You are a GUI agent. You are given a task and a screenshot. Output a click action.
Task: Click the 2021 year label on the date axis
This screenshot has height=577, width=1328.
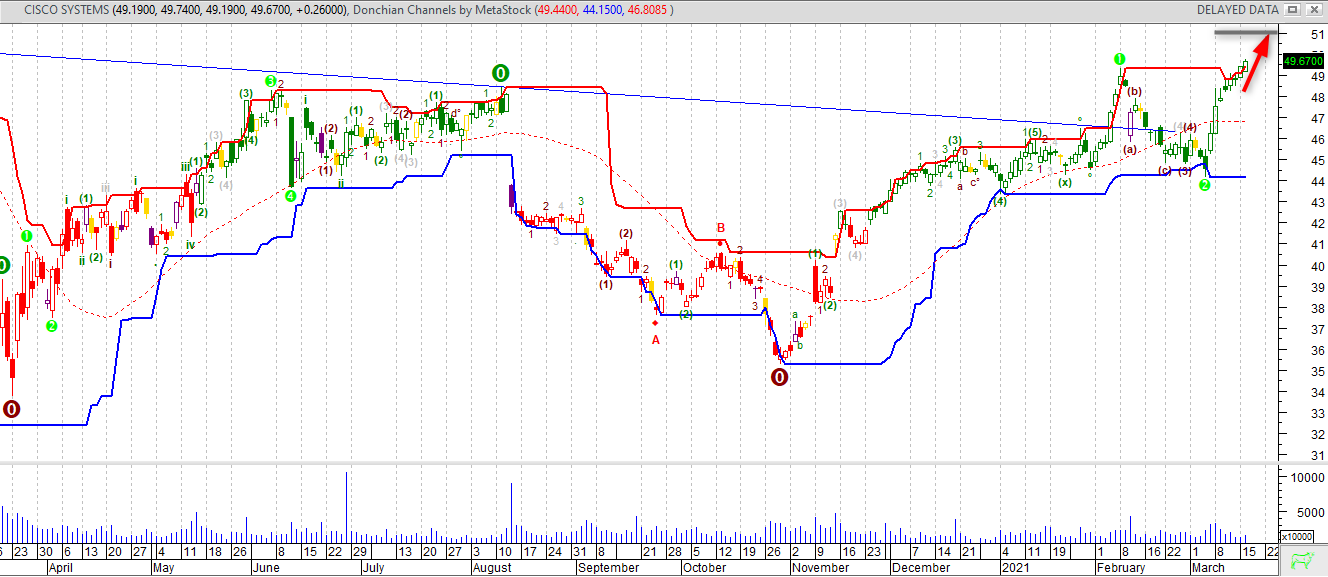(x=1017, y=567)
